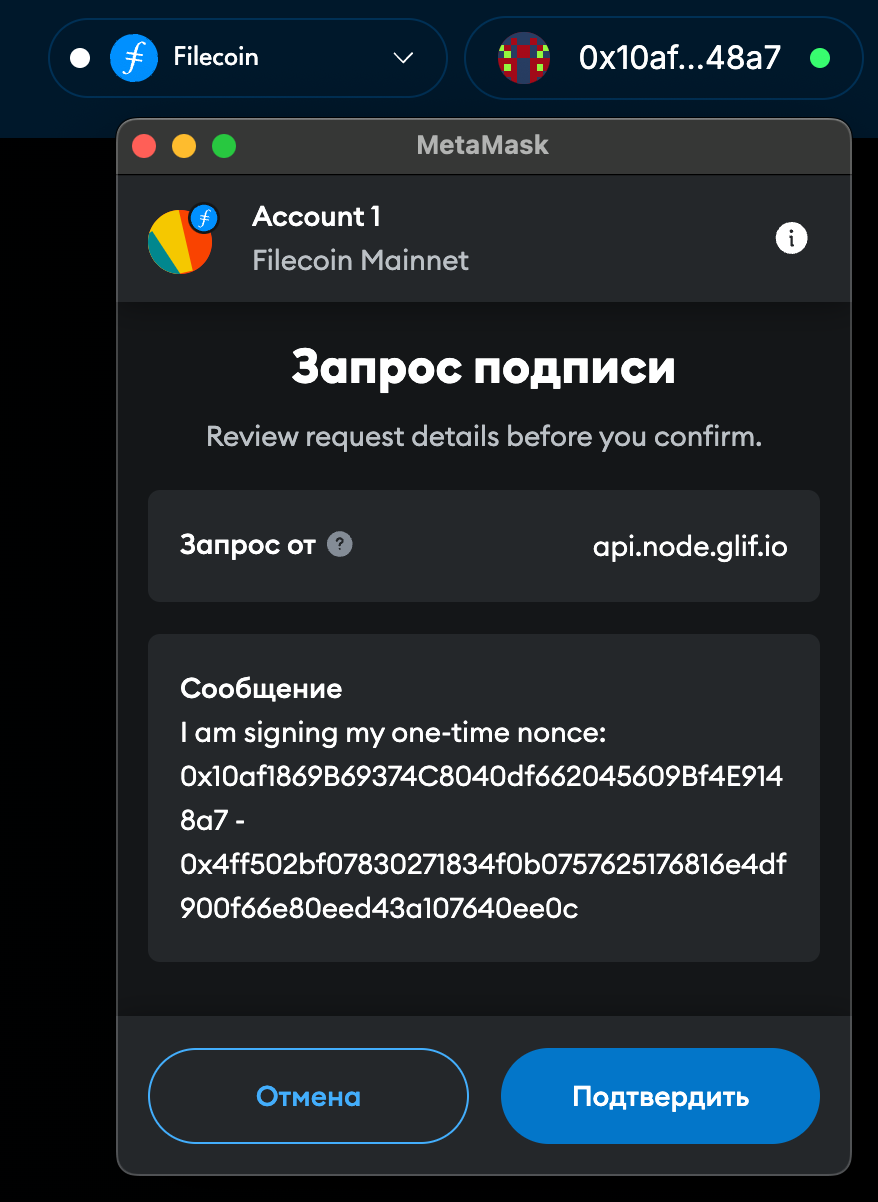Click the Filecoin logo in network selector

click(x=134, y=58)
